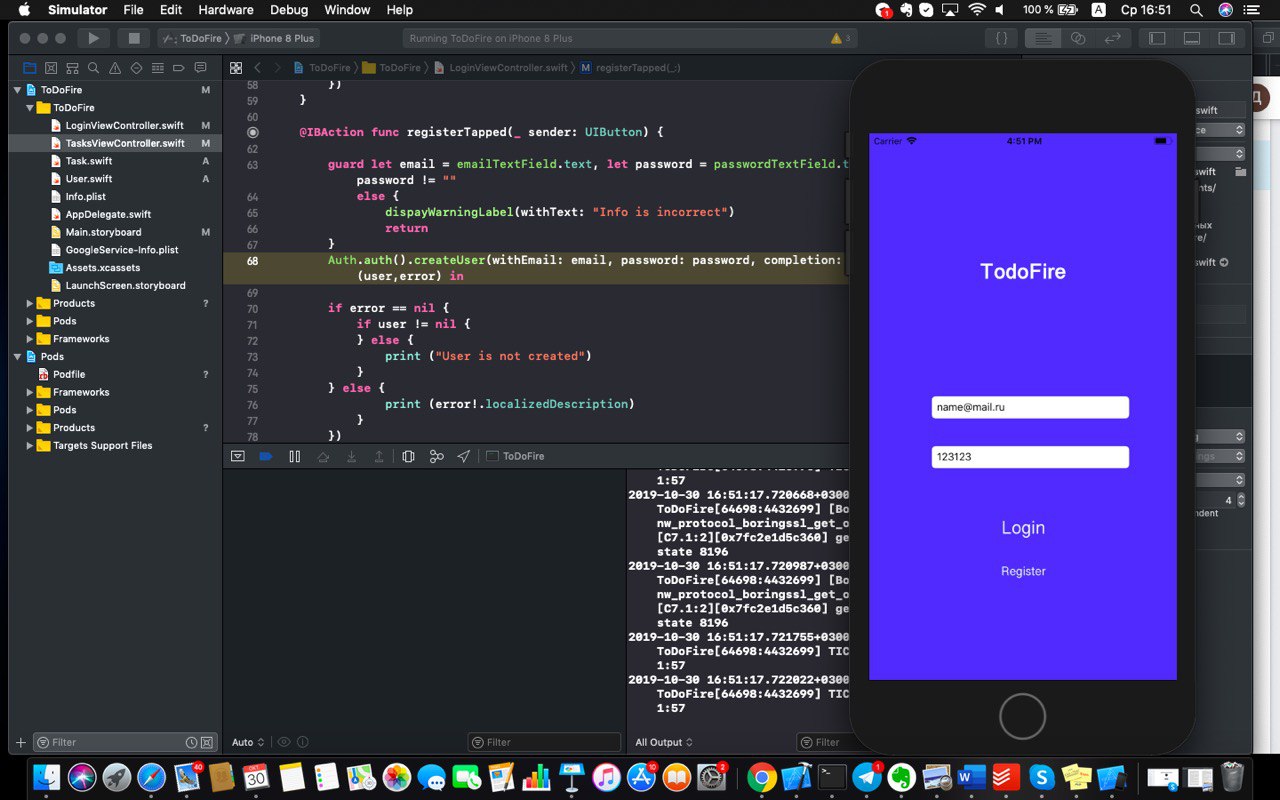Click the Step out debug icon
Viewport: 1280px width, 800px height.
pos(379,456)
